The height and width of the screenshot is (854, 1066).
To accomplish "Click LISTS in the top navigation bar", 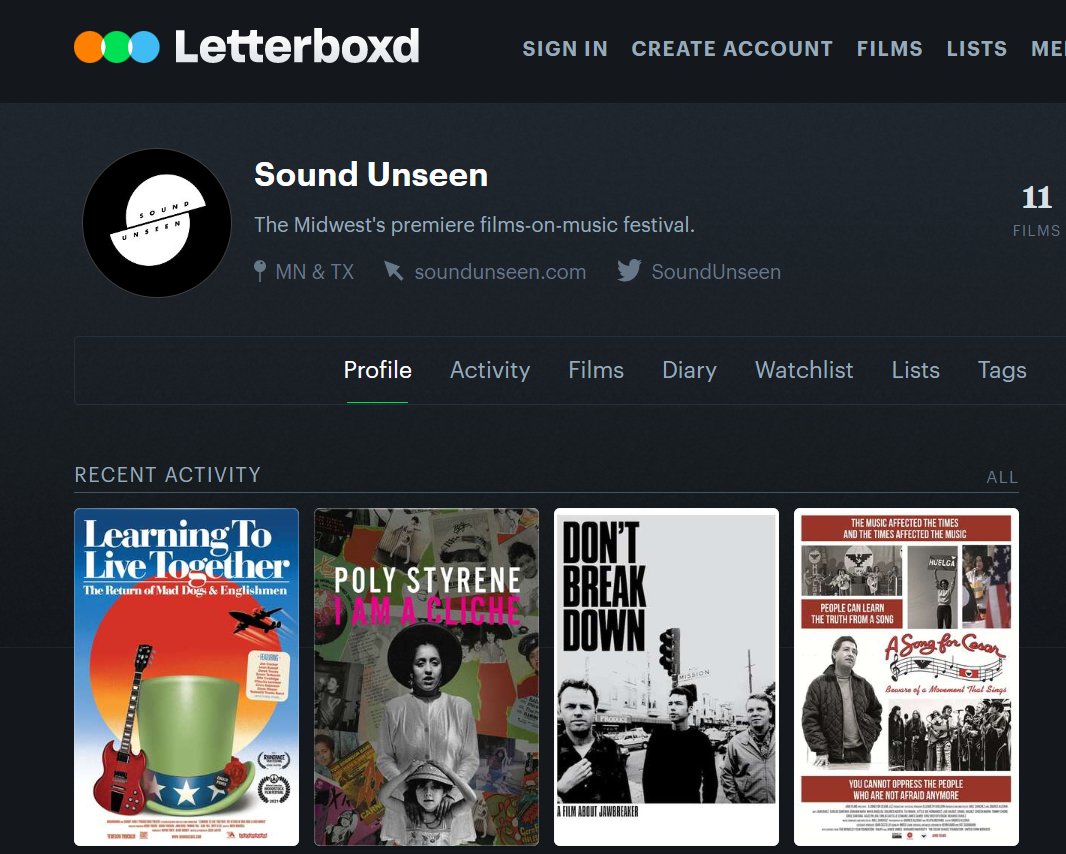I will coord(976,48).
